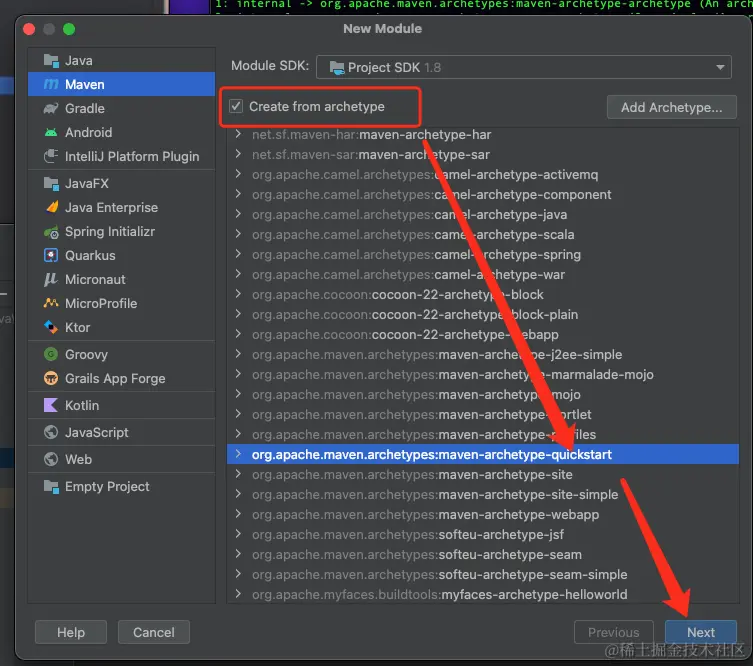
Task: Click the Quarkus icon
Action: (51, 255)
